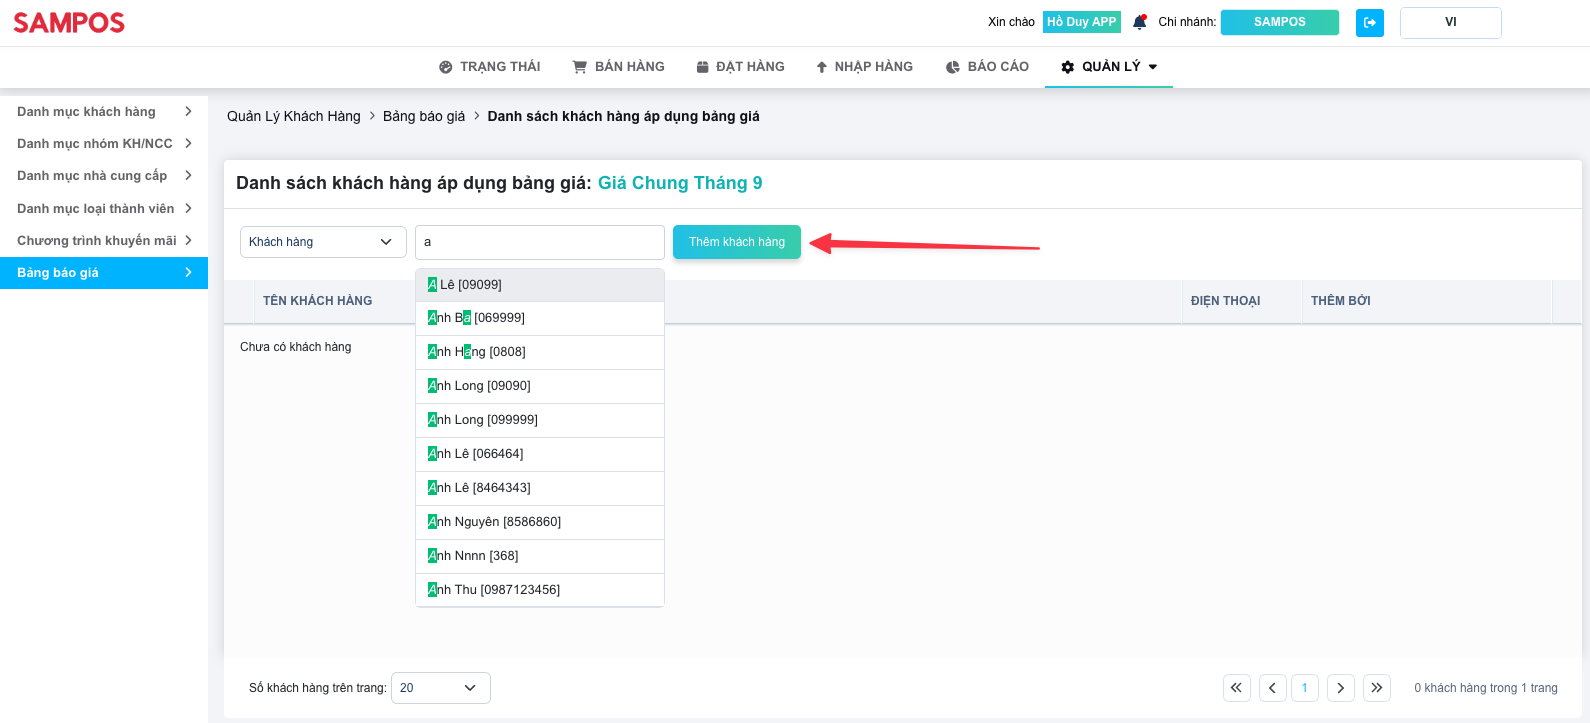Click TÊN KHÁCH HÀNG column header
This screenshot has height=723, width=1590.
pos(318,301)
